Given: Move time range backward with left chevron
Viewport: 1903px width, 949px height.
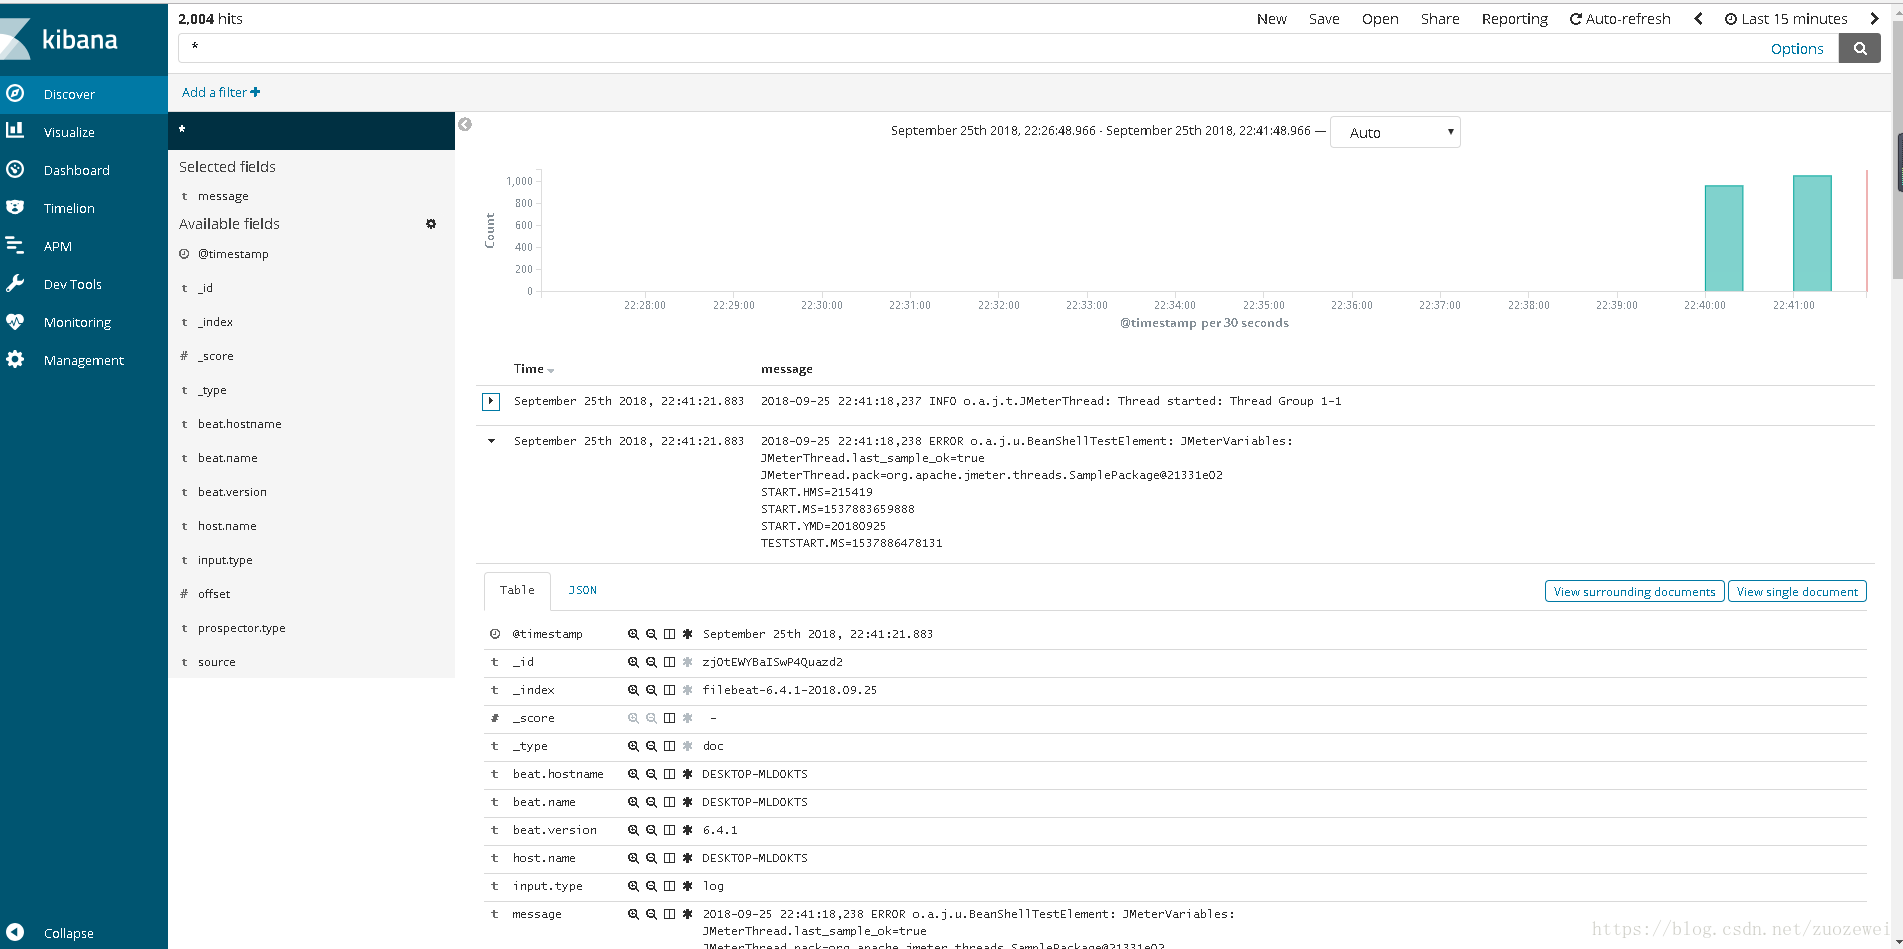Looking at the screenshot, I should point(1698,19).
